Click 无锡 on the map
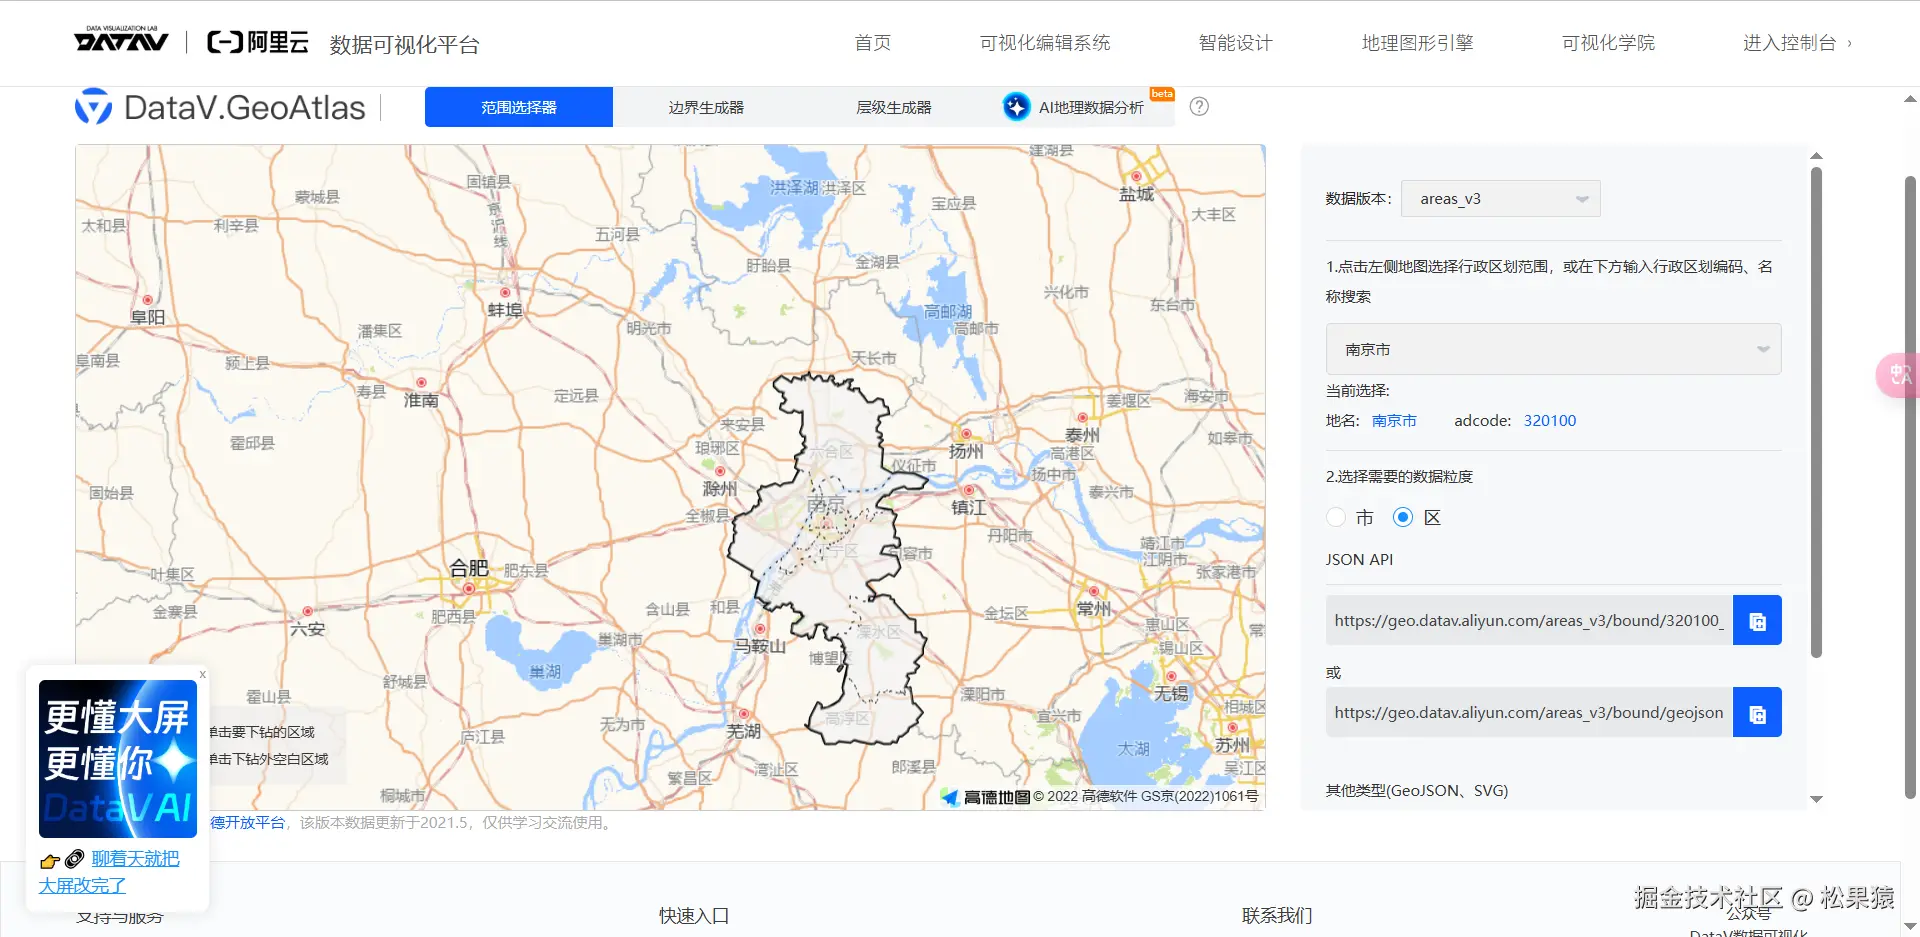 pyautogui.click(x=1171, y=693)
